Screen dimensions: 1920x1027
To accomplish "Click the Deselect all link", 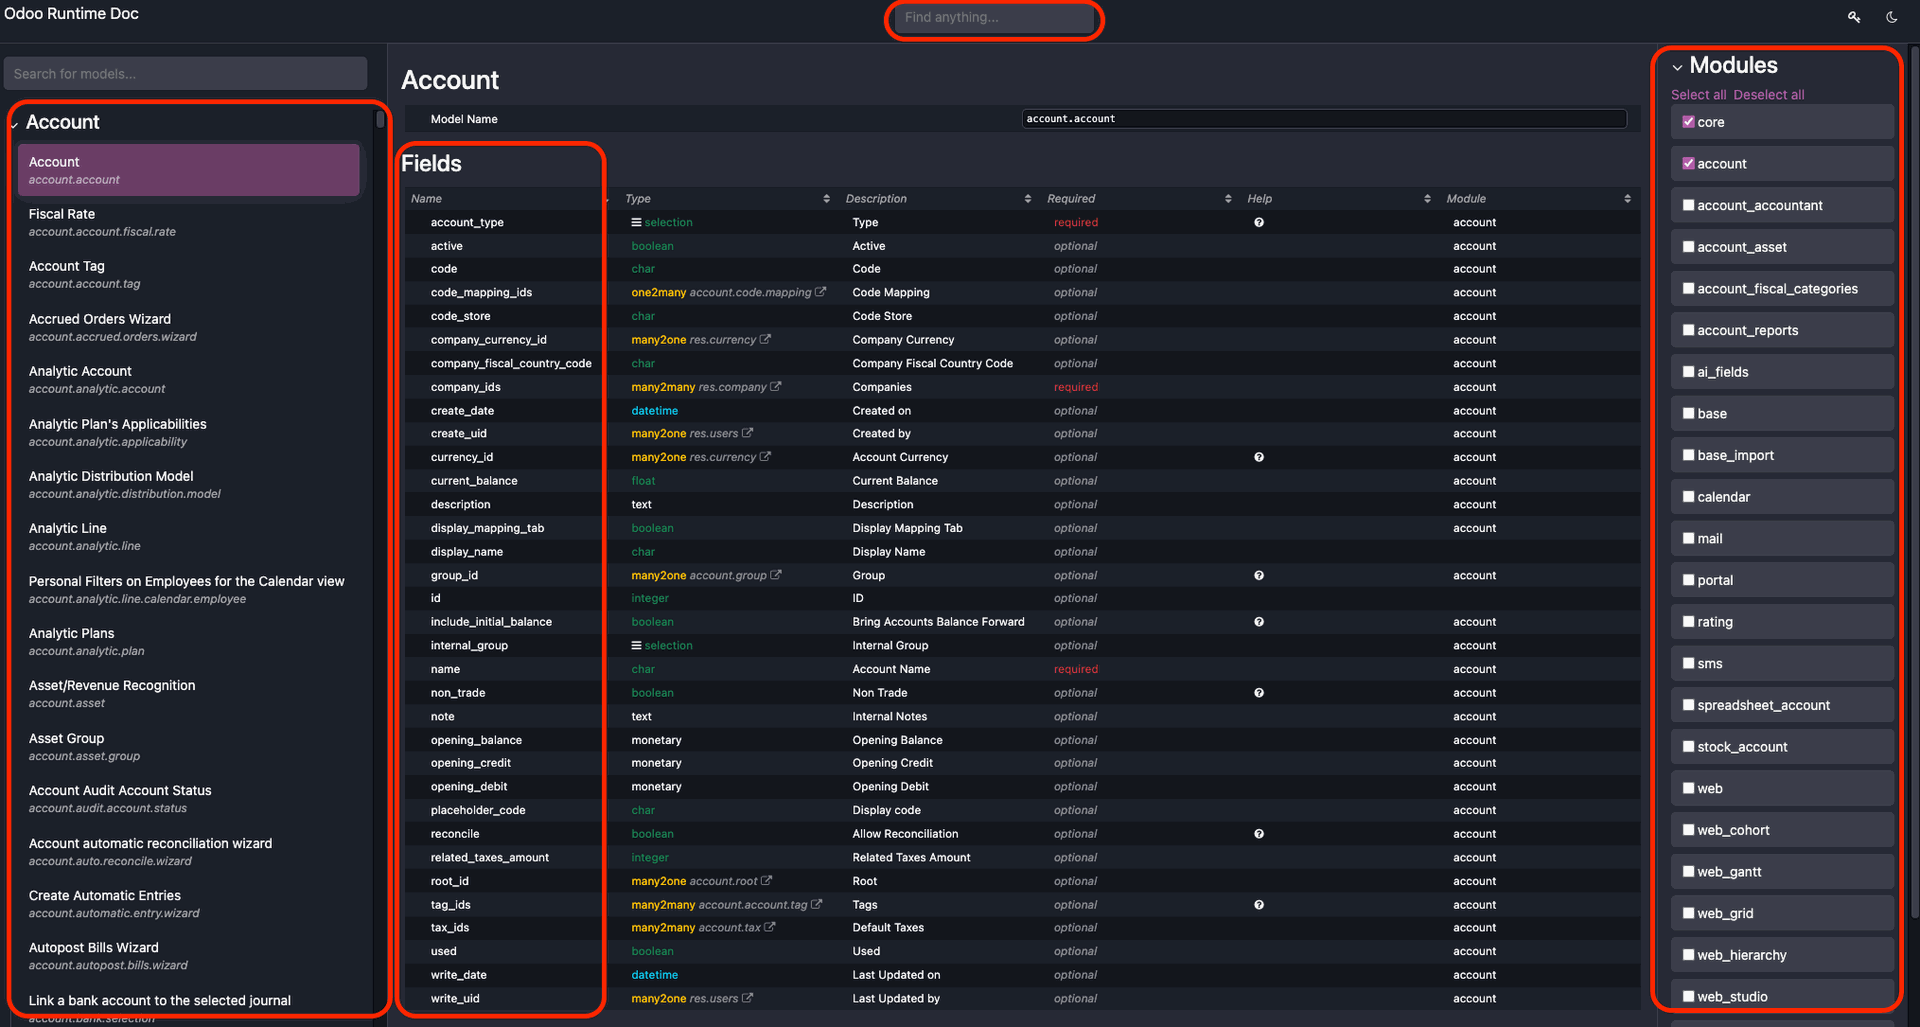I will pyautogui.click(x=1768, y=94).
